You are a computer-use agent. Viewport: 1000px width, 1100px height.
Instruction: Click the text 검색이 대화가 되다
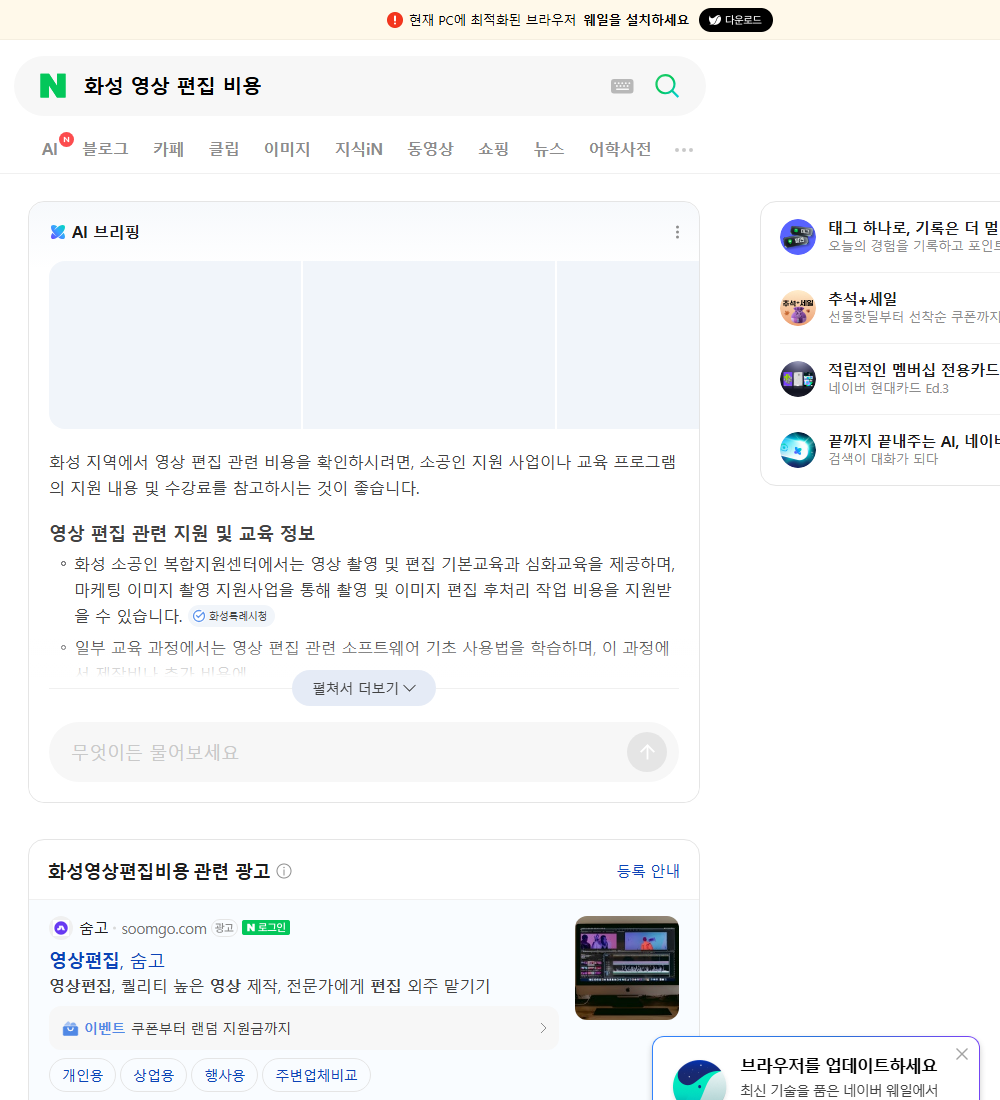(x=883, y=459)
